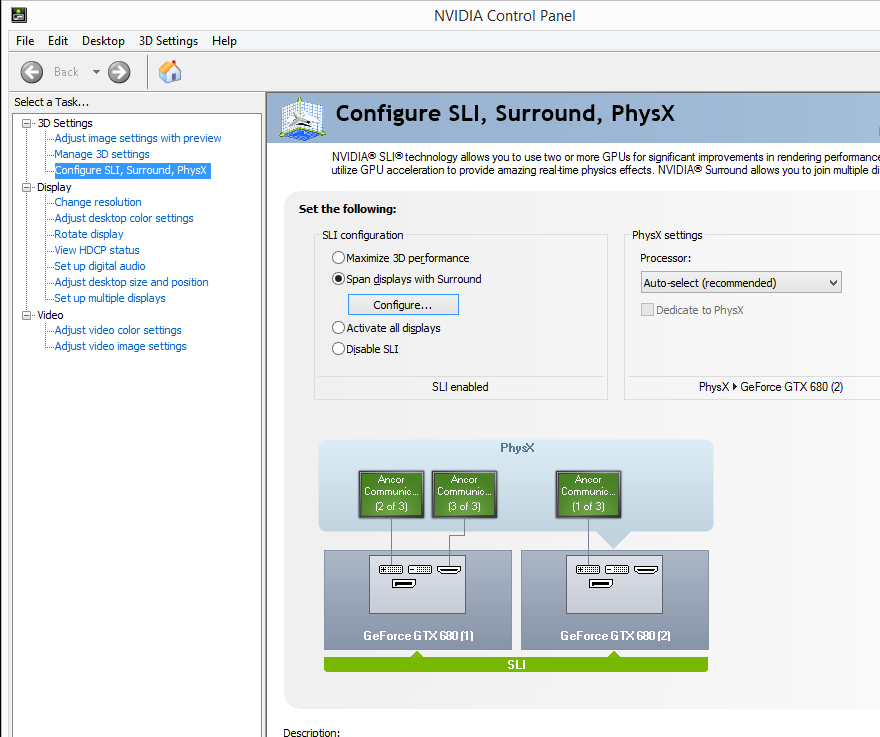Click the Back arrow button
Image resolution: width=880 pixels, height=737 pixels.
pos(31,72)
